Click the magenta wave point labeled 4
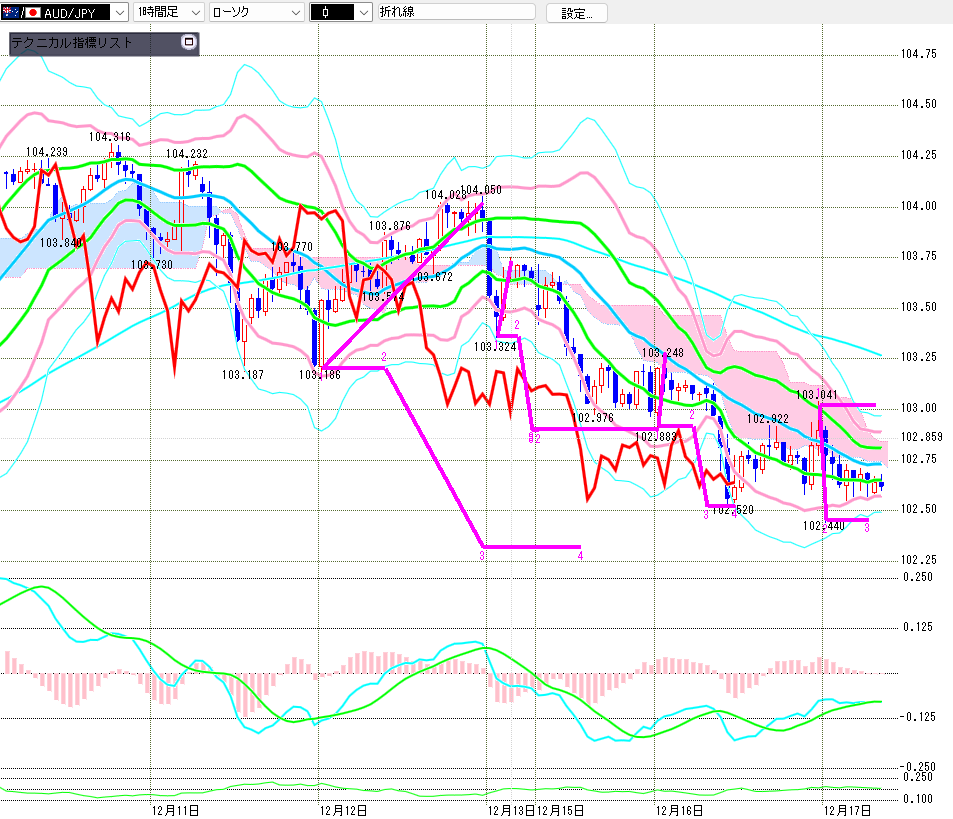This screenshot has width=953, height=819. pyautogui.click(x=580, y=555)
